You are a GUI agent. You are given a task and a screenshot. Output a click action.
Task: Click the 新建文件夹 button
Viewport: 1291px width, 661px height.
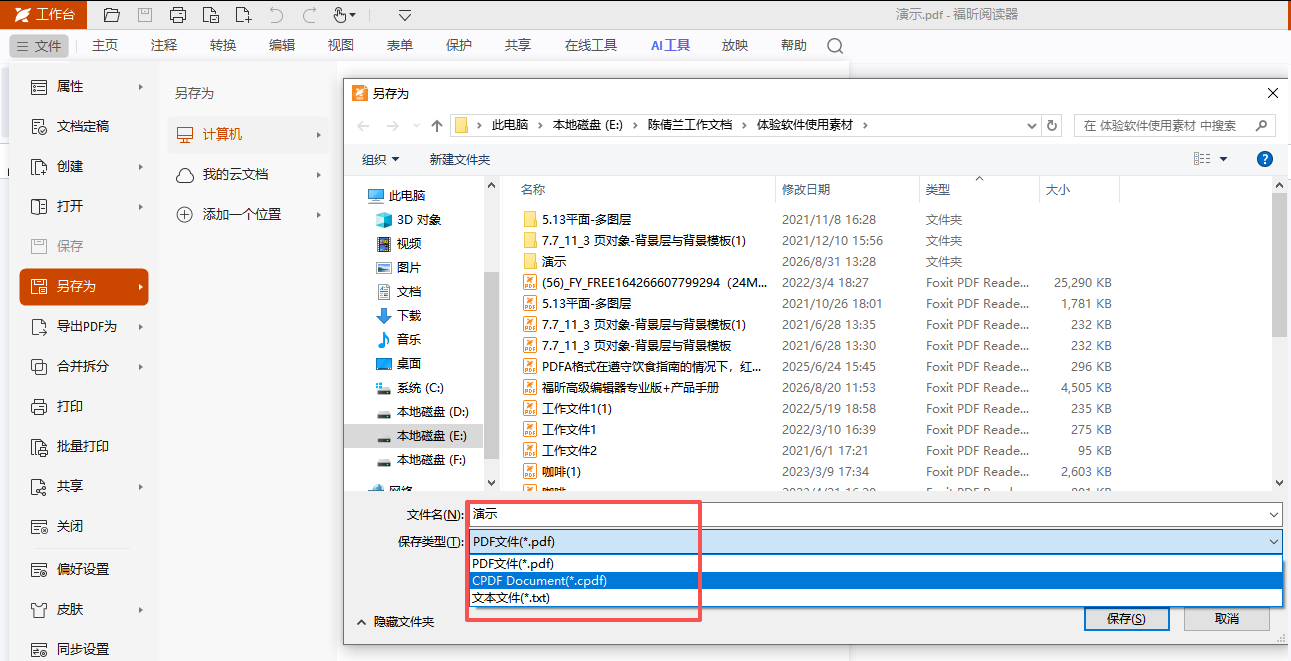click(x=460, y=159)
